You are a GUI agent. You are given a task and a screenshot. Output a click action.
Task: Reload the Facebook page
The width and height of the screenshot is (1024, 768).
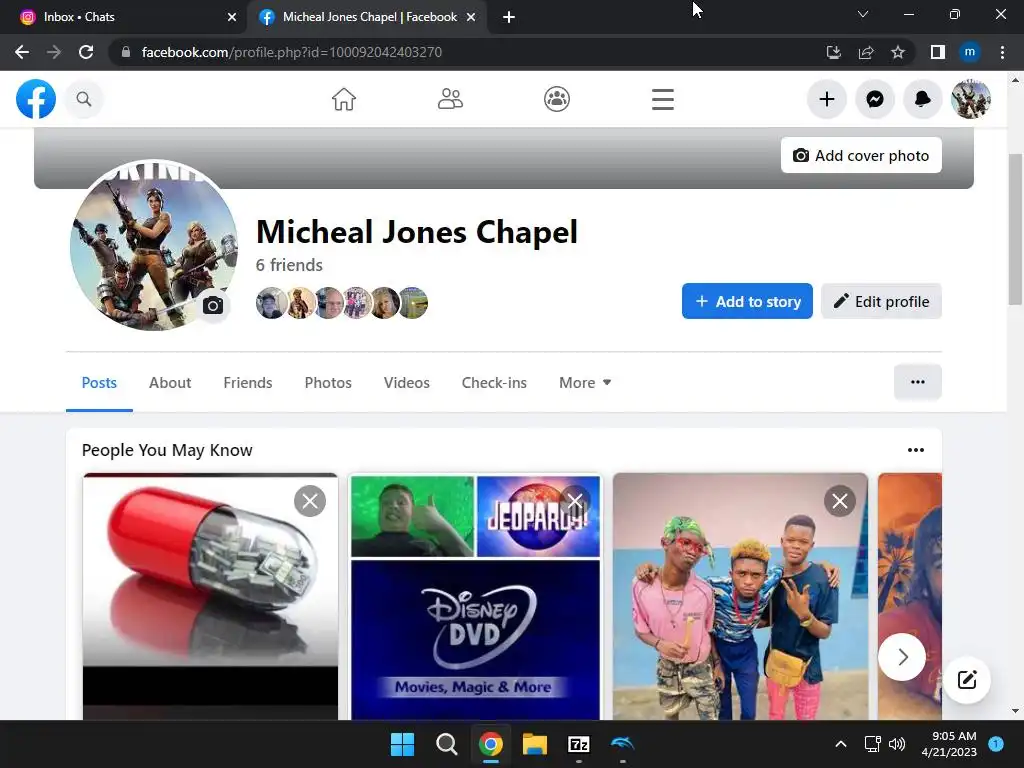tap(86, 52)
